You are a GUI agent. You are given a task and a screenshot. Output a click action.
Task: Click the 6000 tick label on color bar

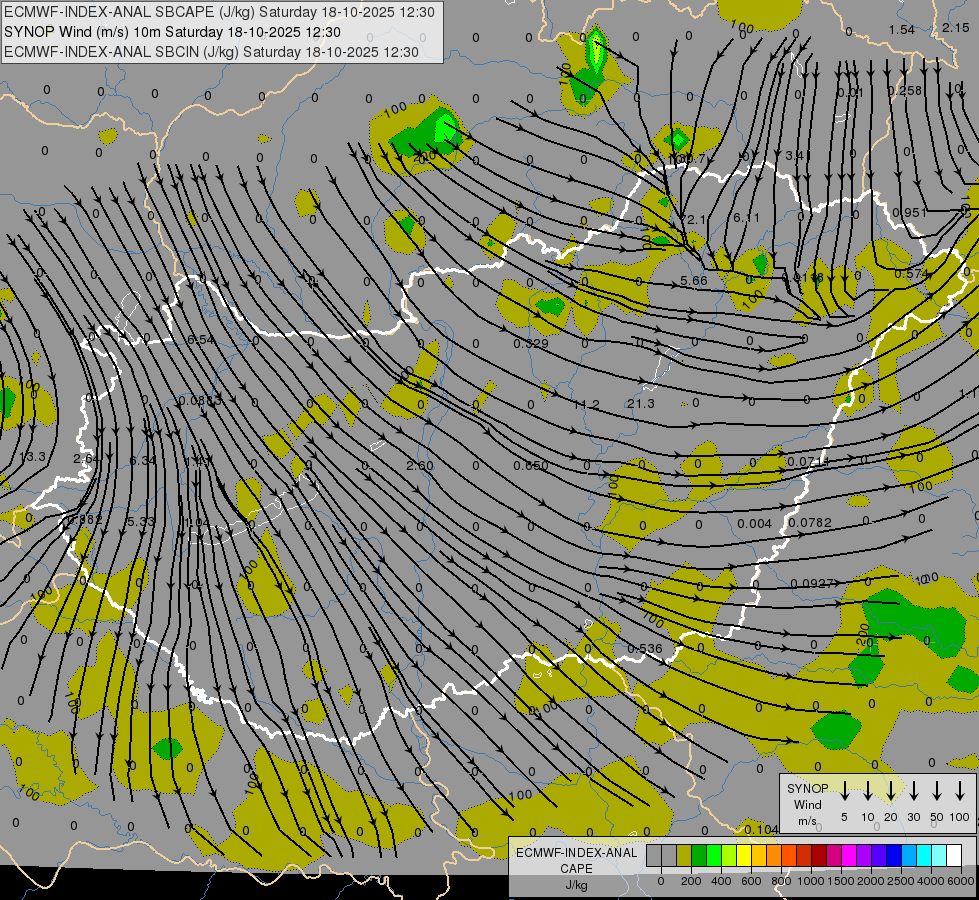(961, 881)
